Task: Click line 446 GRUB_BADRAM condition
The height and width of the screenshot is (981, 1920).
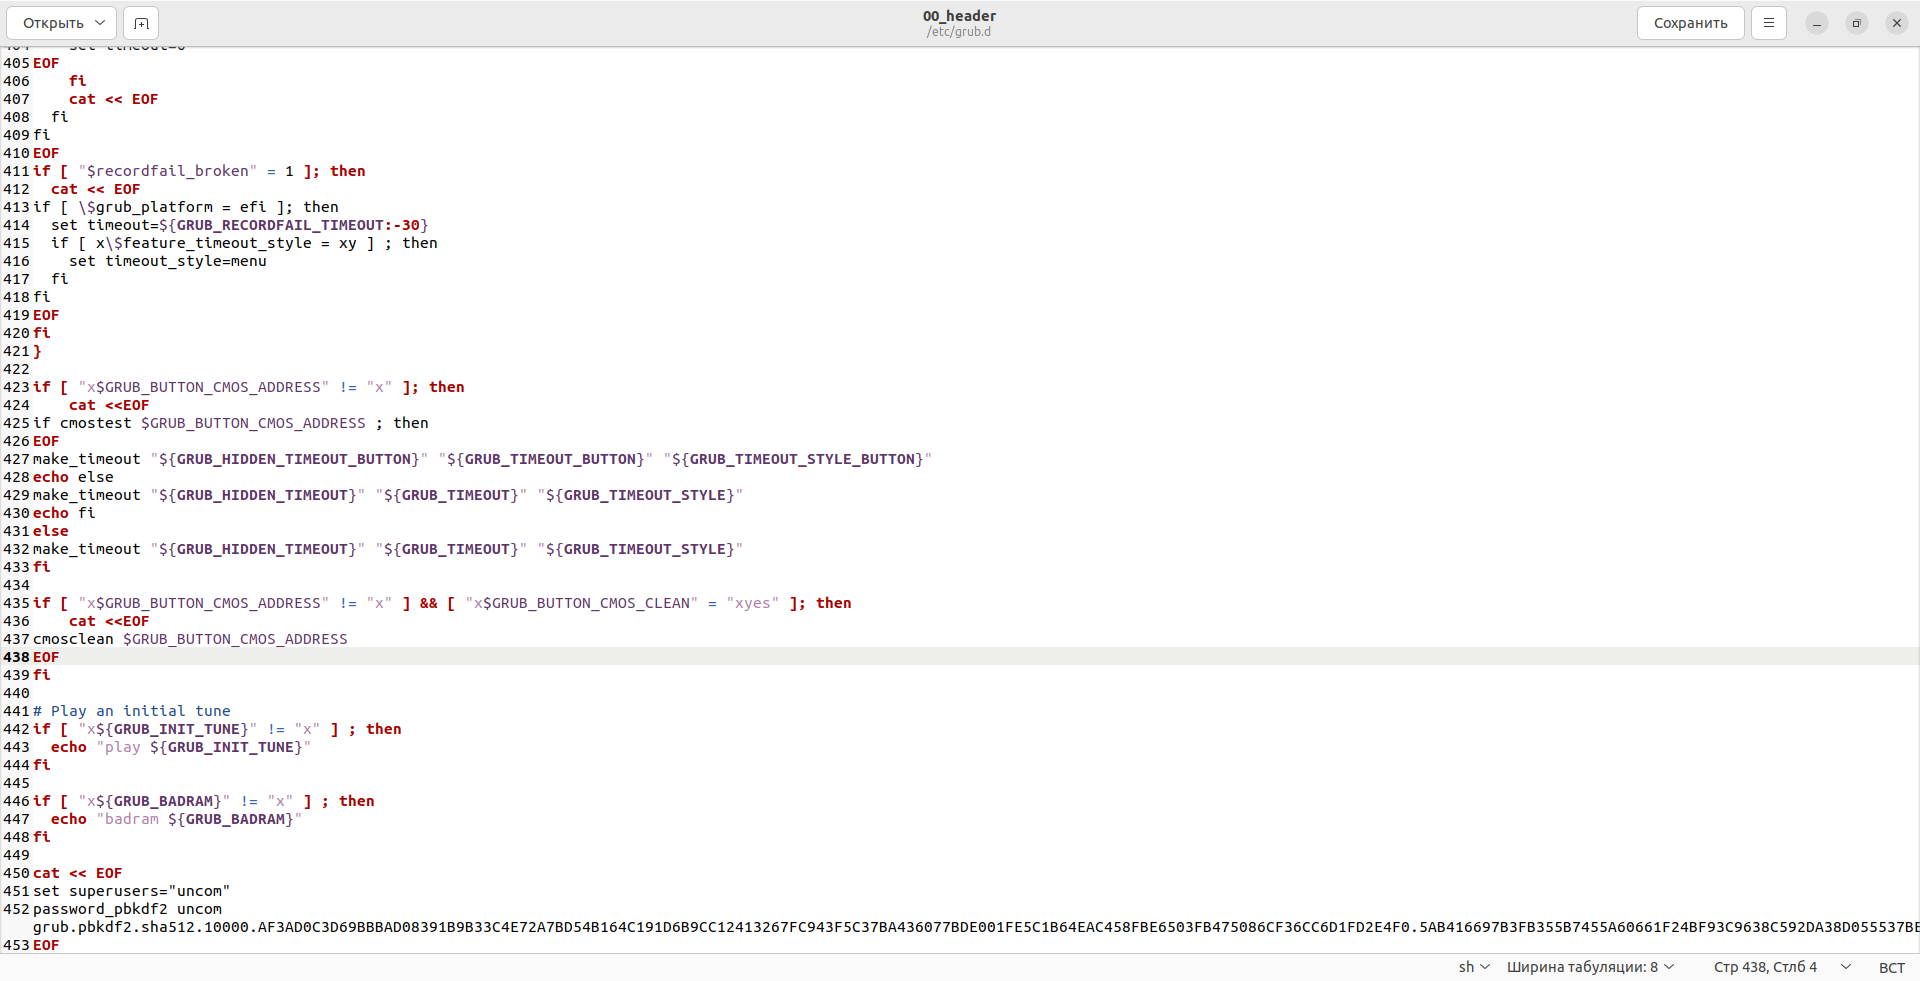Action: [x=204, y=801]
